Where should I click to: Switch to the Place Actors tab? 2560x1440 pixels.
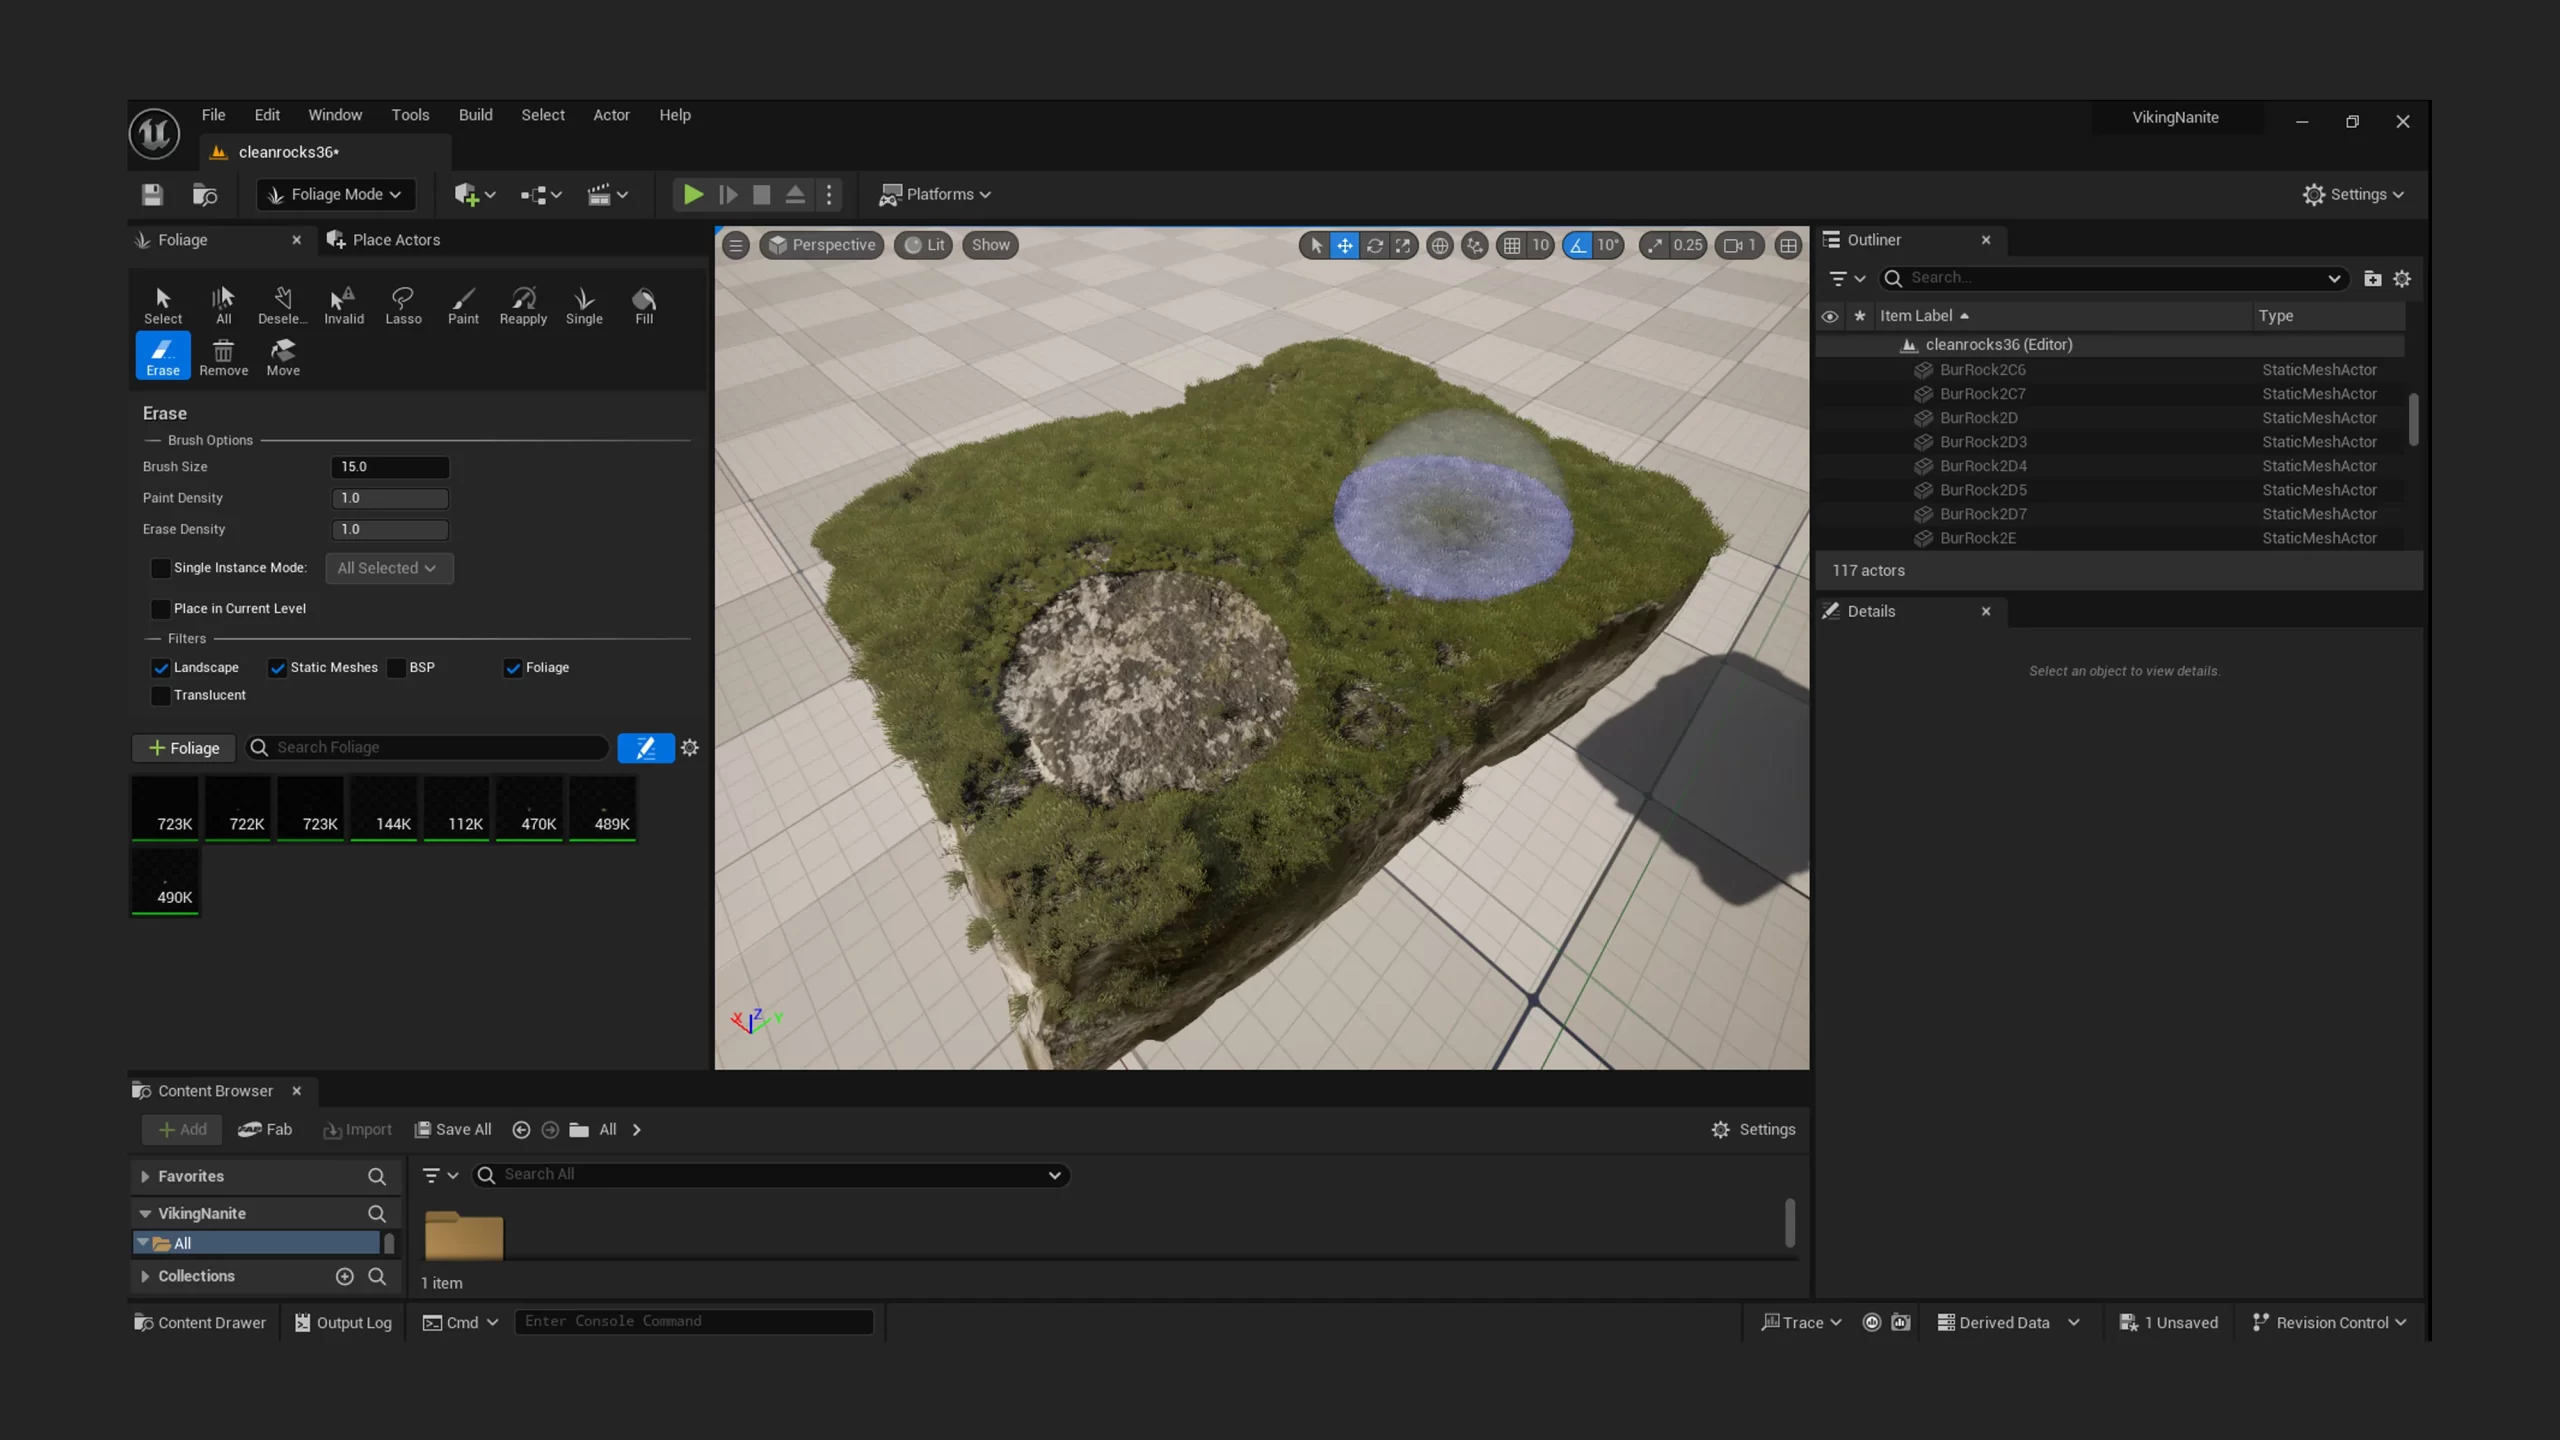tap(385, 240)
